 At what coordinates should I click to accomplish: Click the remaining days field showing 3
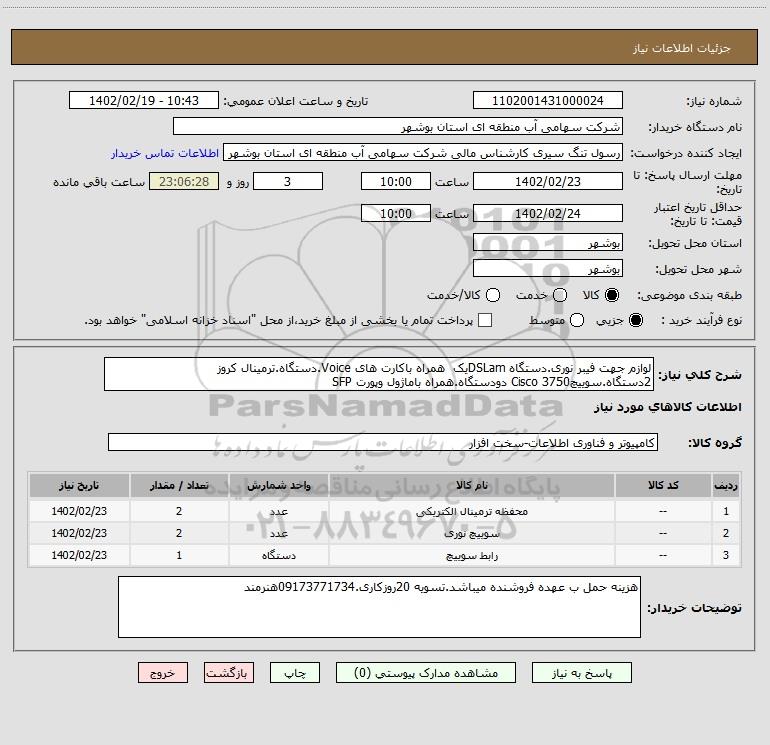coord(288,181)
